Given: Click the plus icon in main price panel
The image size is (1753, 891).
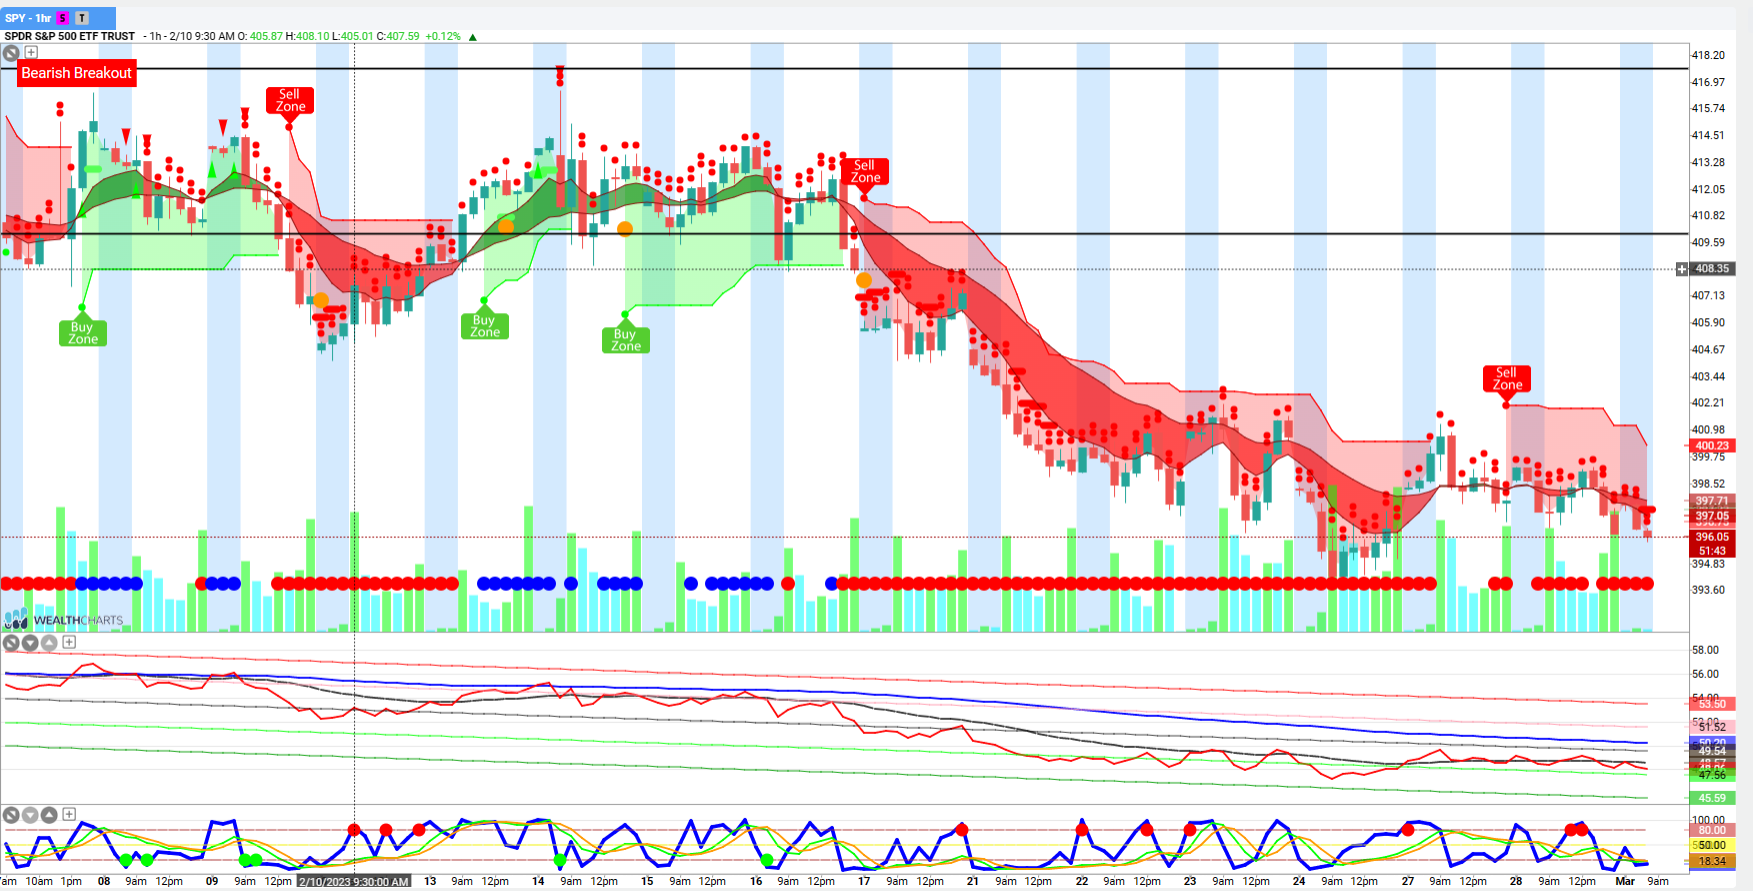Looking at the screenshot, I should tap(31, 52).
